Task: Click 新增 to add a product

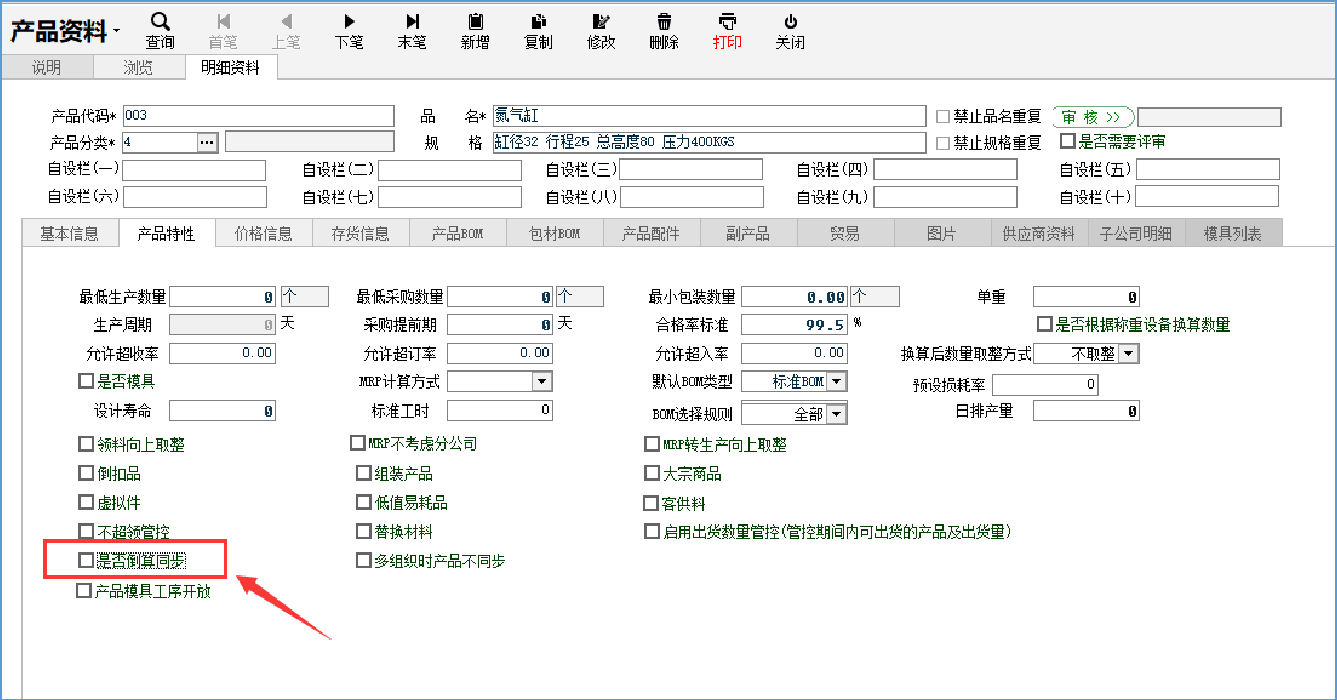Action: pos(475,22)
